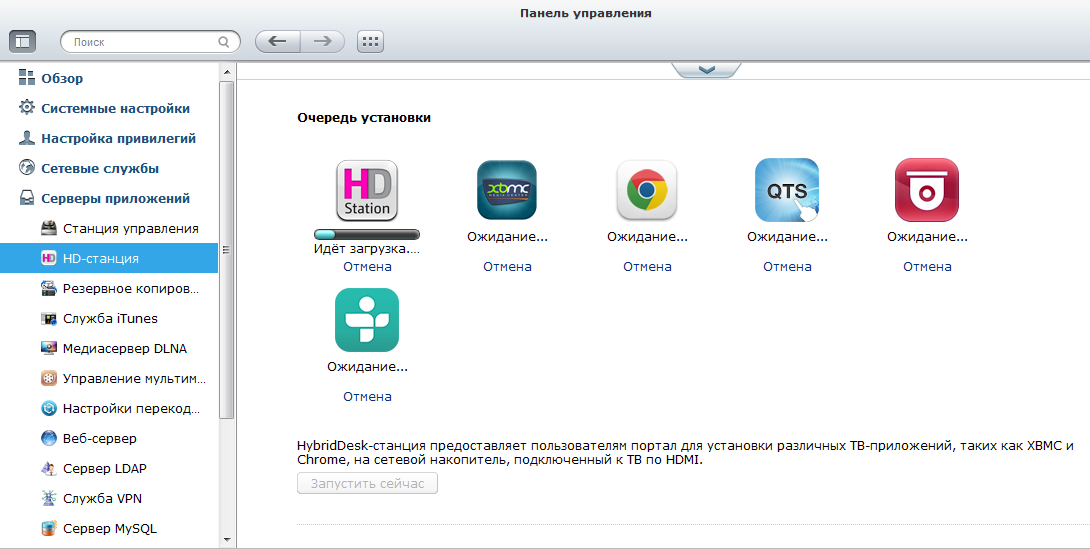Viewport: 1090px width, 549px height.
Task: Click the HD Station download progress bar
Action: [x=367, y=235]
